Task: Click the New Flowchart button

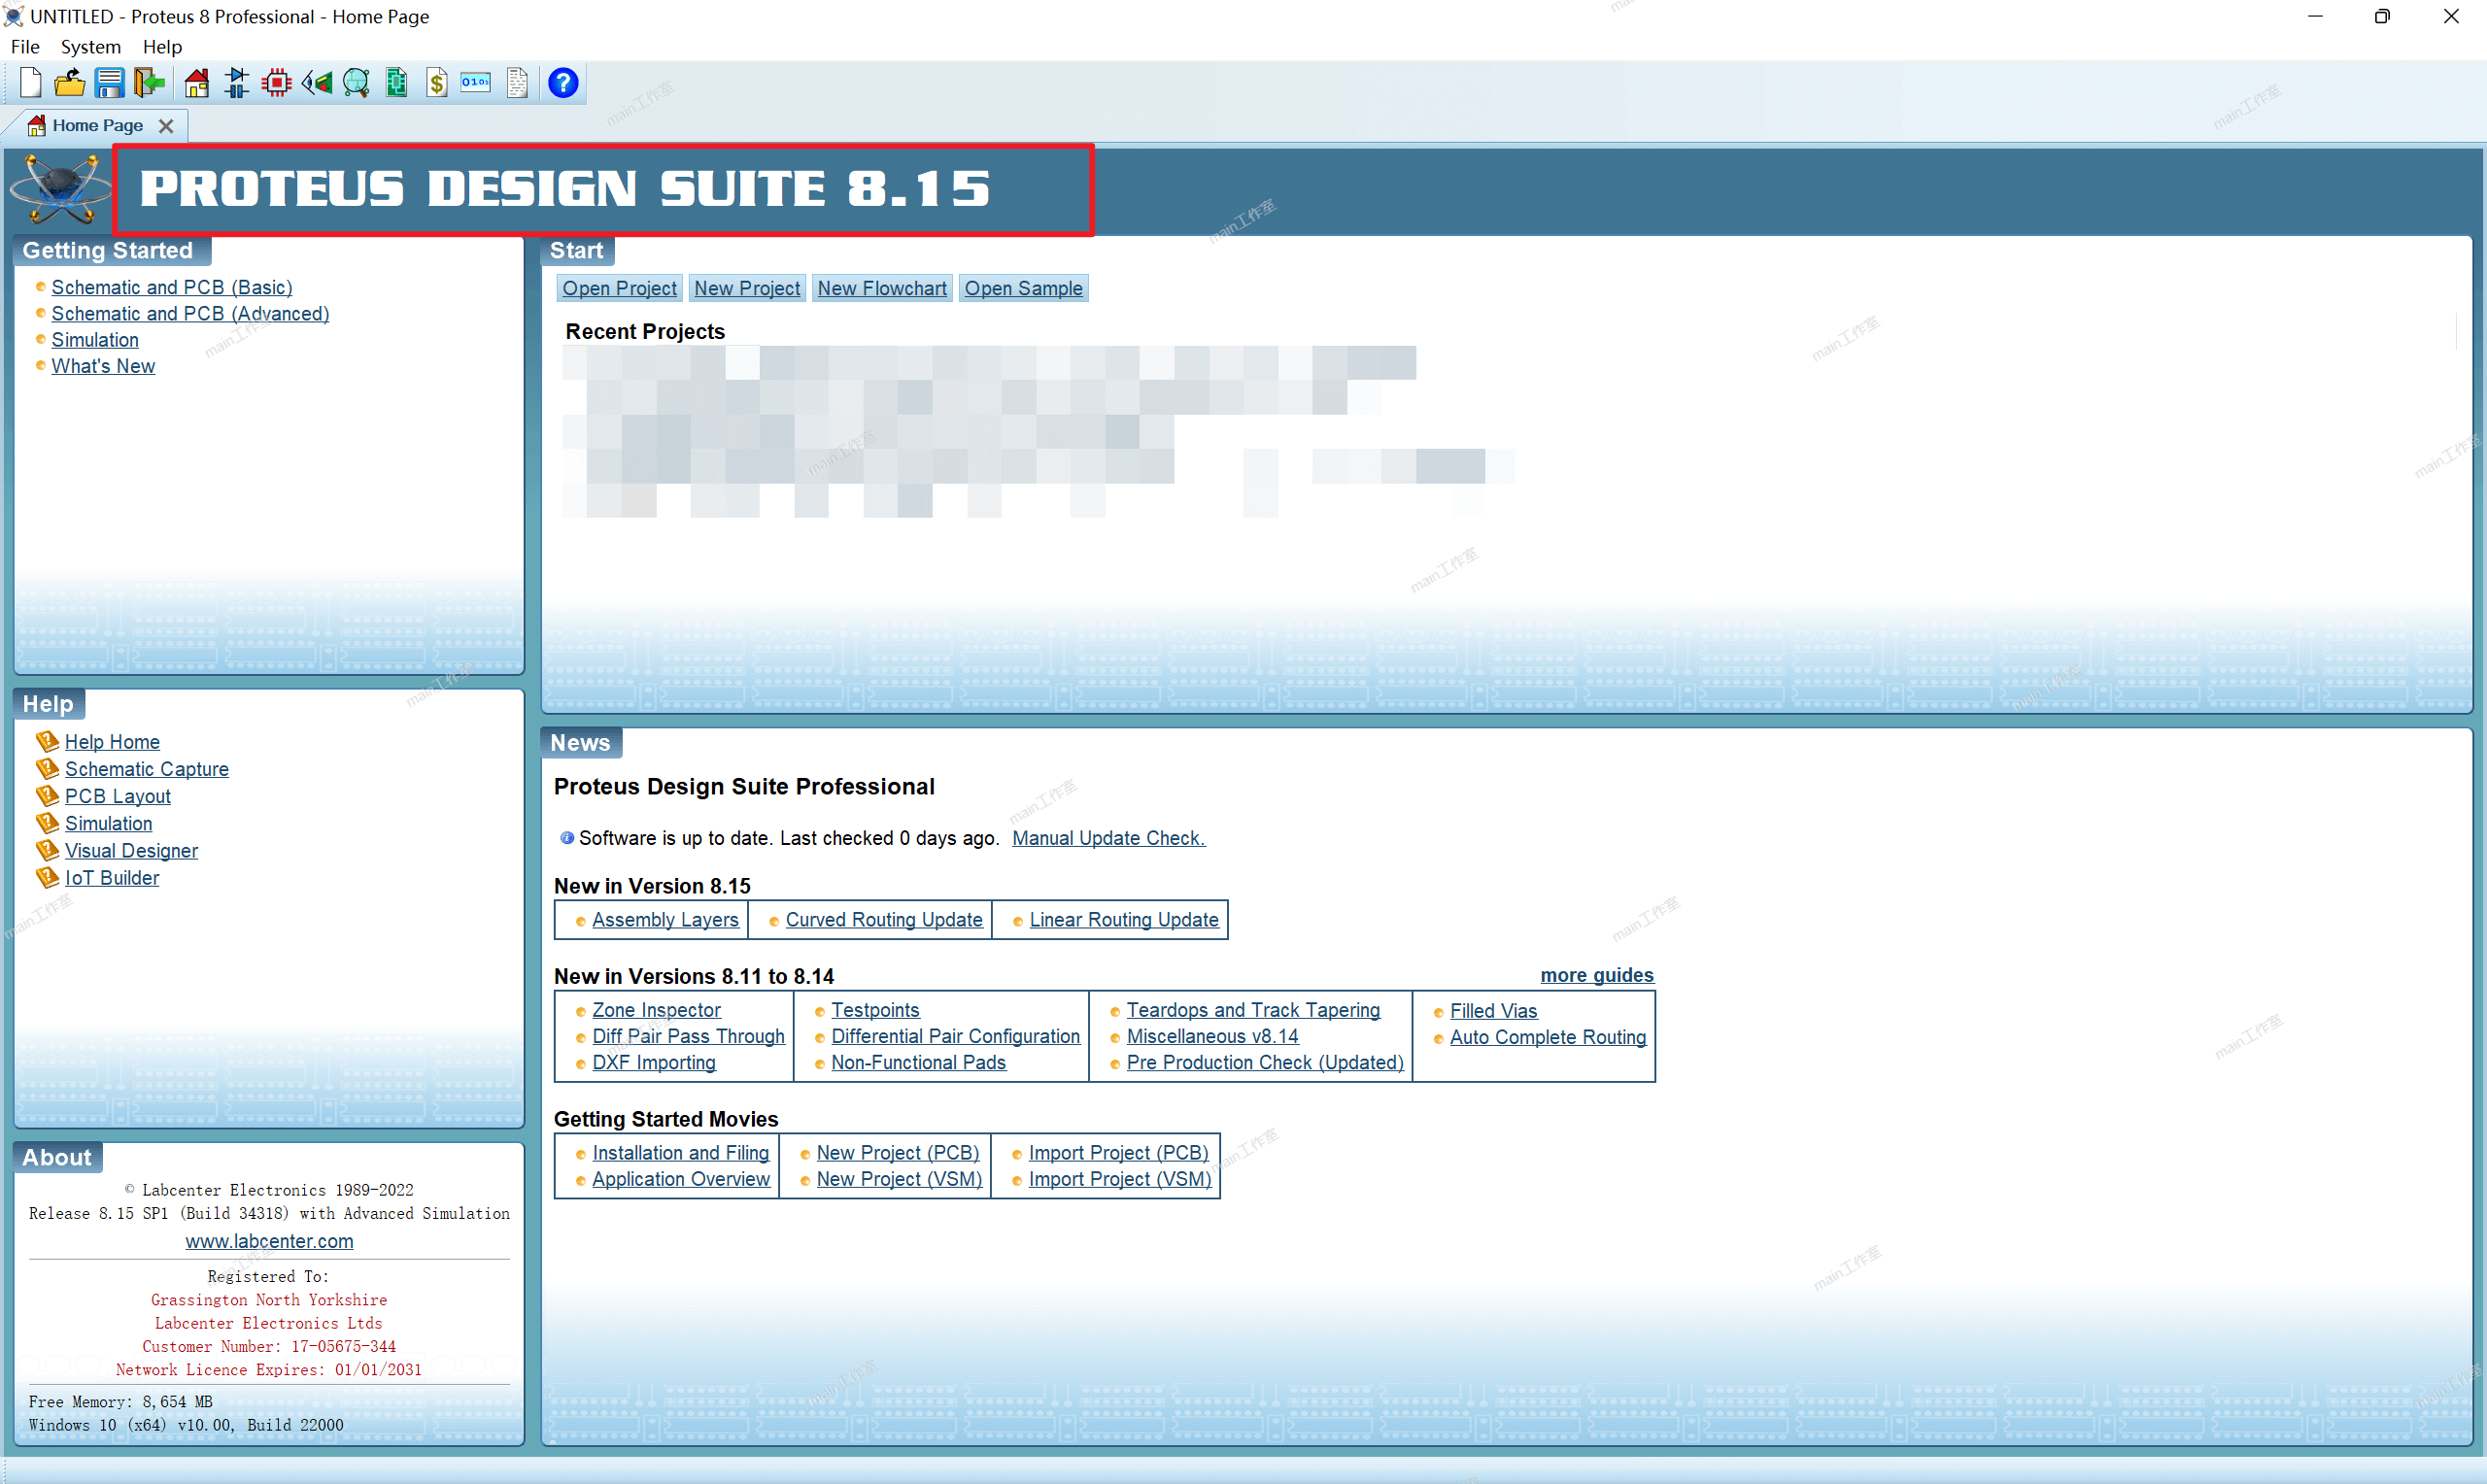Action: (x=882, y=289)
